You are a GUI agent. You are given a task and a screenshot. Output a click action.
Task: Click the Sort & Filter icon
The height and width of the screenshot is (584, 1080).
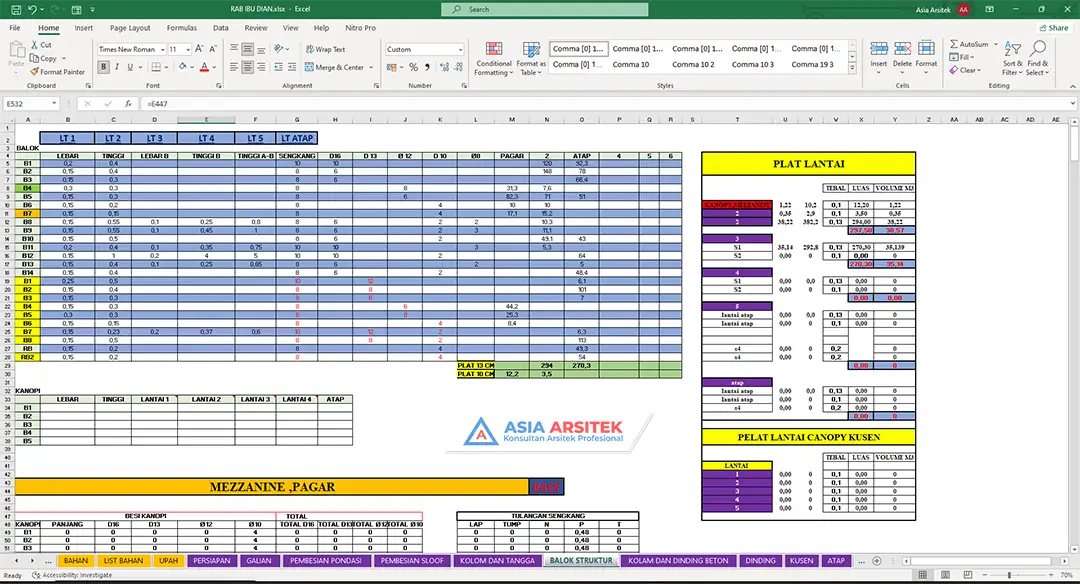pos(1012,58)
